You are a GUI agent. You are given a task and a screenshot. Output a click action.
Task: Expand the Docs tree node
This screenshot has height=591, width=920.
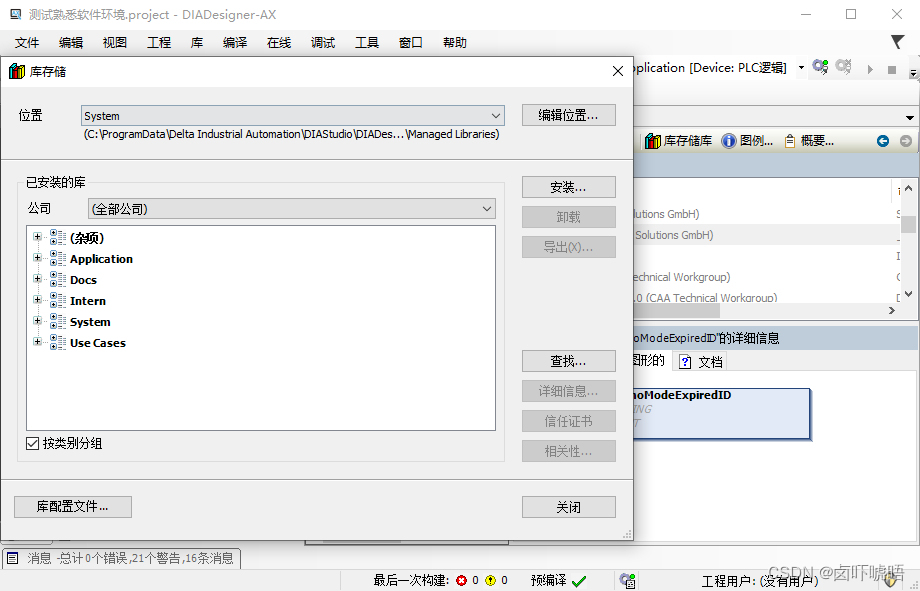pyautogui.click(x=38, y=279)
